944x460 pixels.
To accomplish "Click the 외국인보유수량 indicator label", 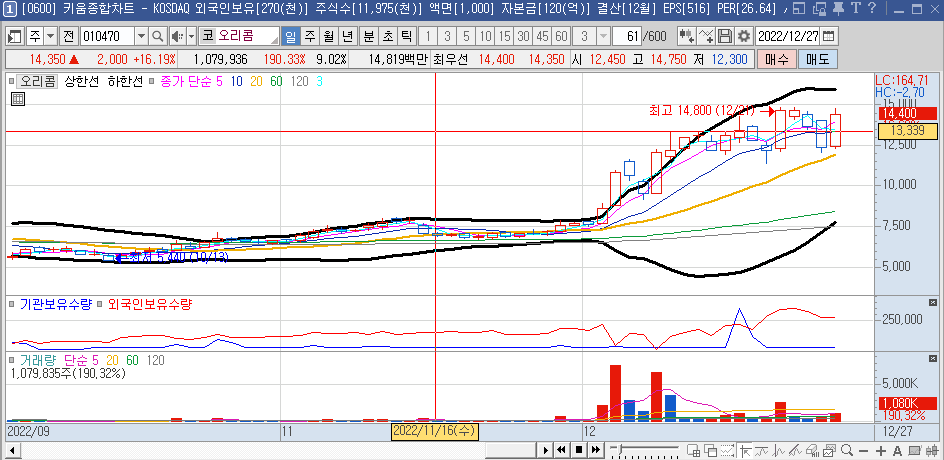I will pos(149,305).
